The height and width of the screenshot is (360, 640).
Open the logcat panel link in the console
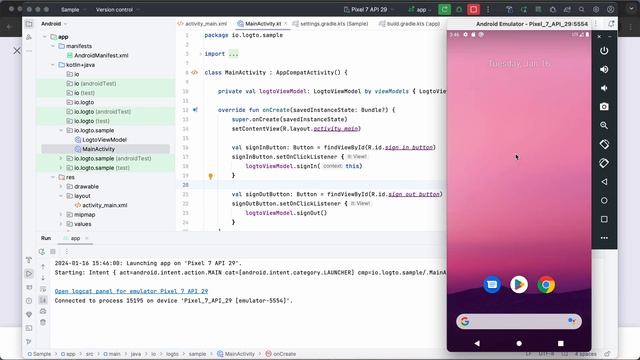pos(131,291)
